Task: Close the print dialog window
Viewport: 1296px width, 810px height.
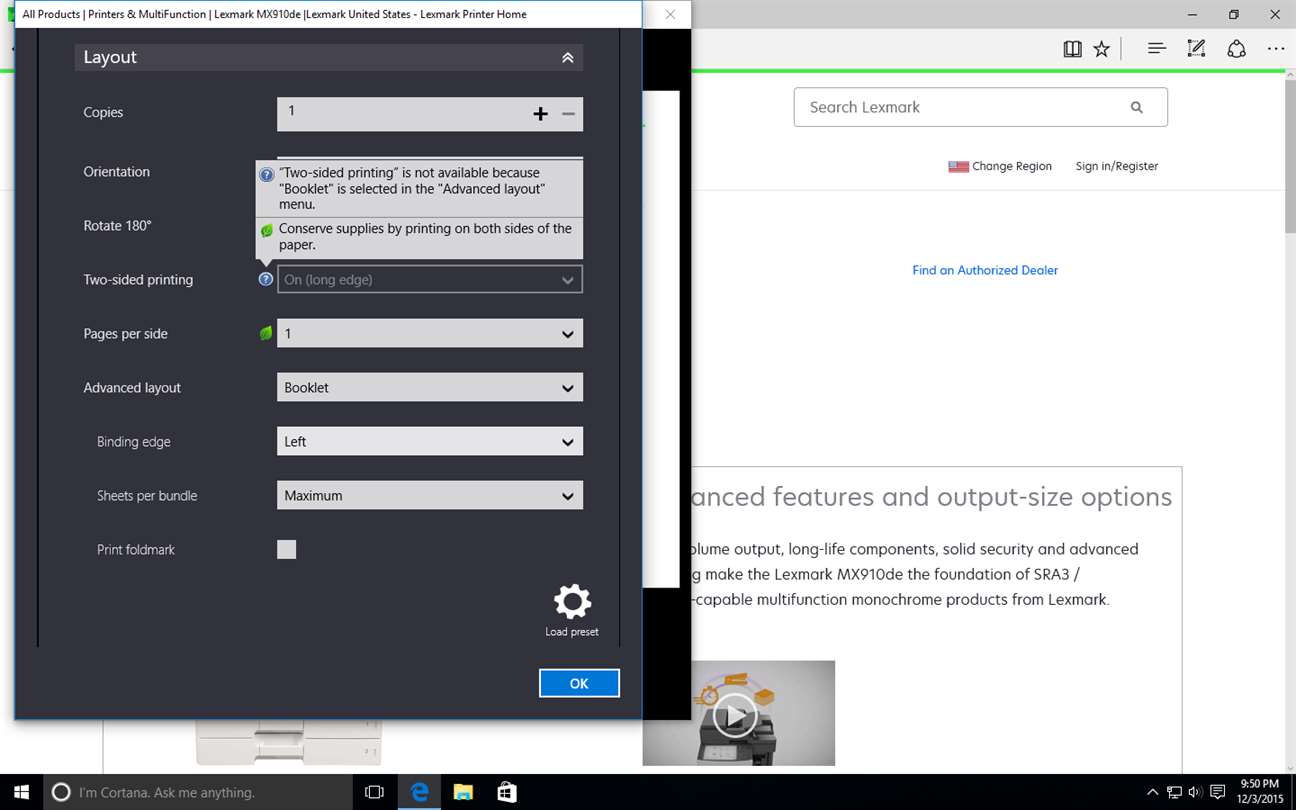Action: coord(670,14)
